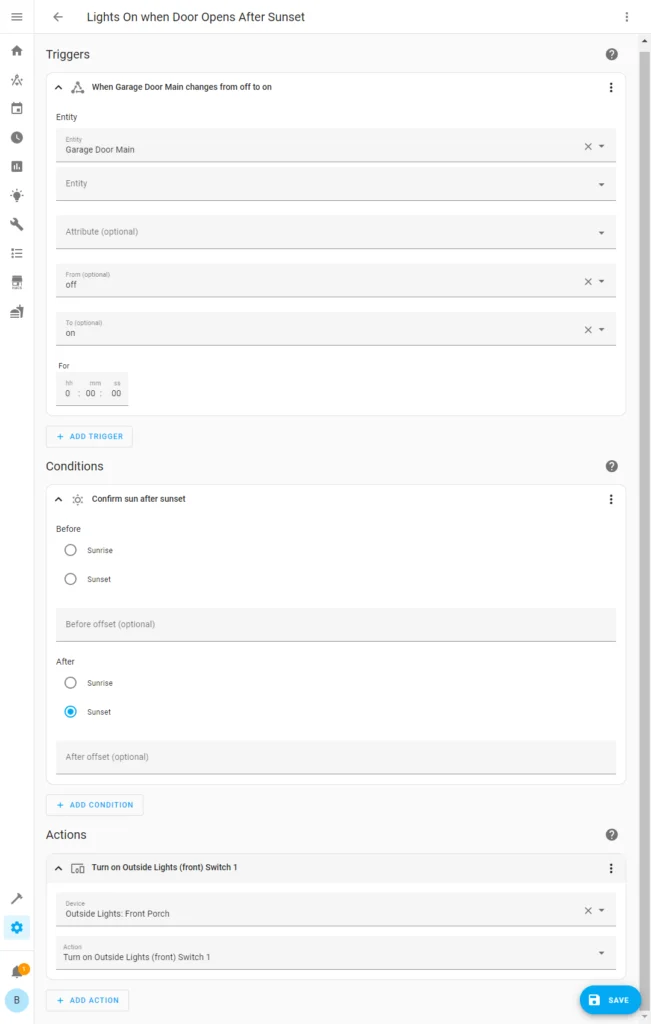Open the Attribute (optional) dropdown
The width and height of the screenshot is (651, 1024).
pyautogui.click(x=335, y=232)
